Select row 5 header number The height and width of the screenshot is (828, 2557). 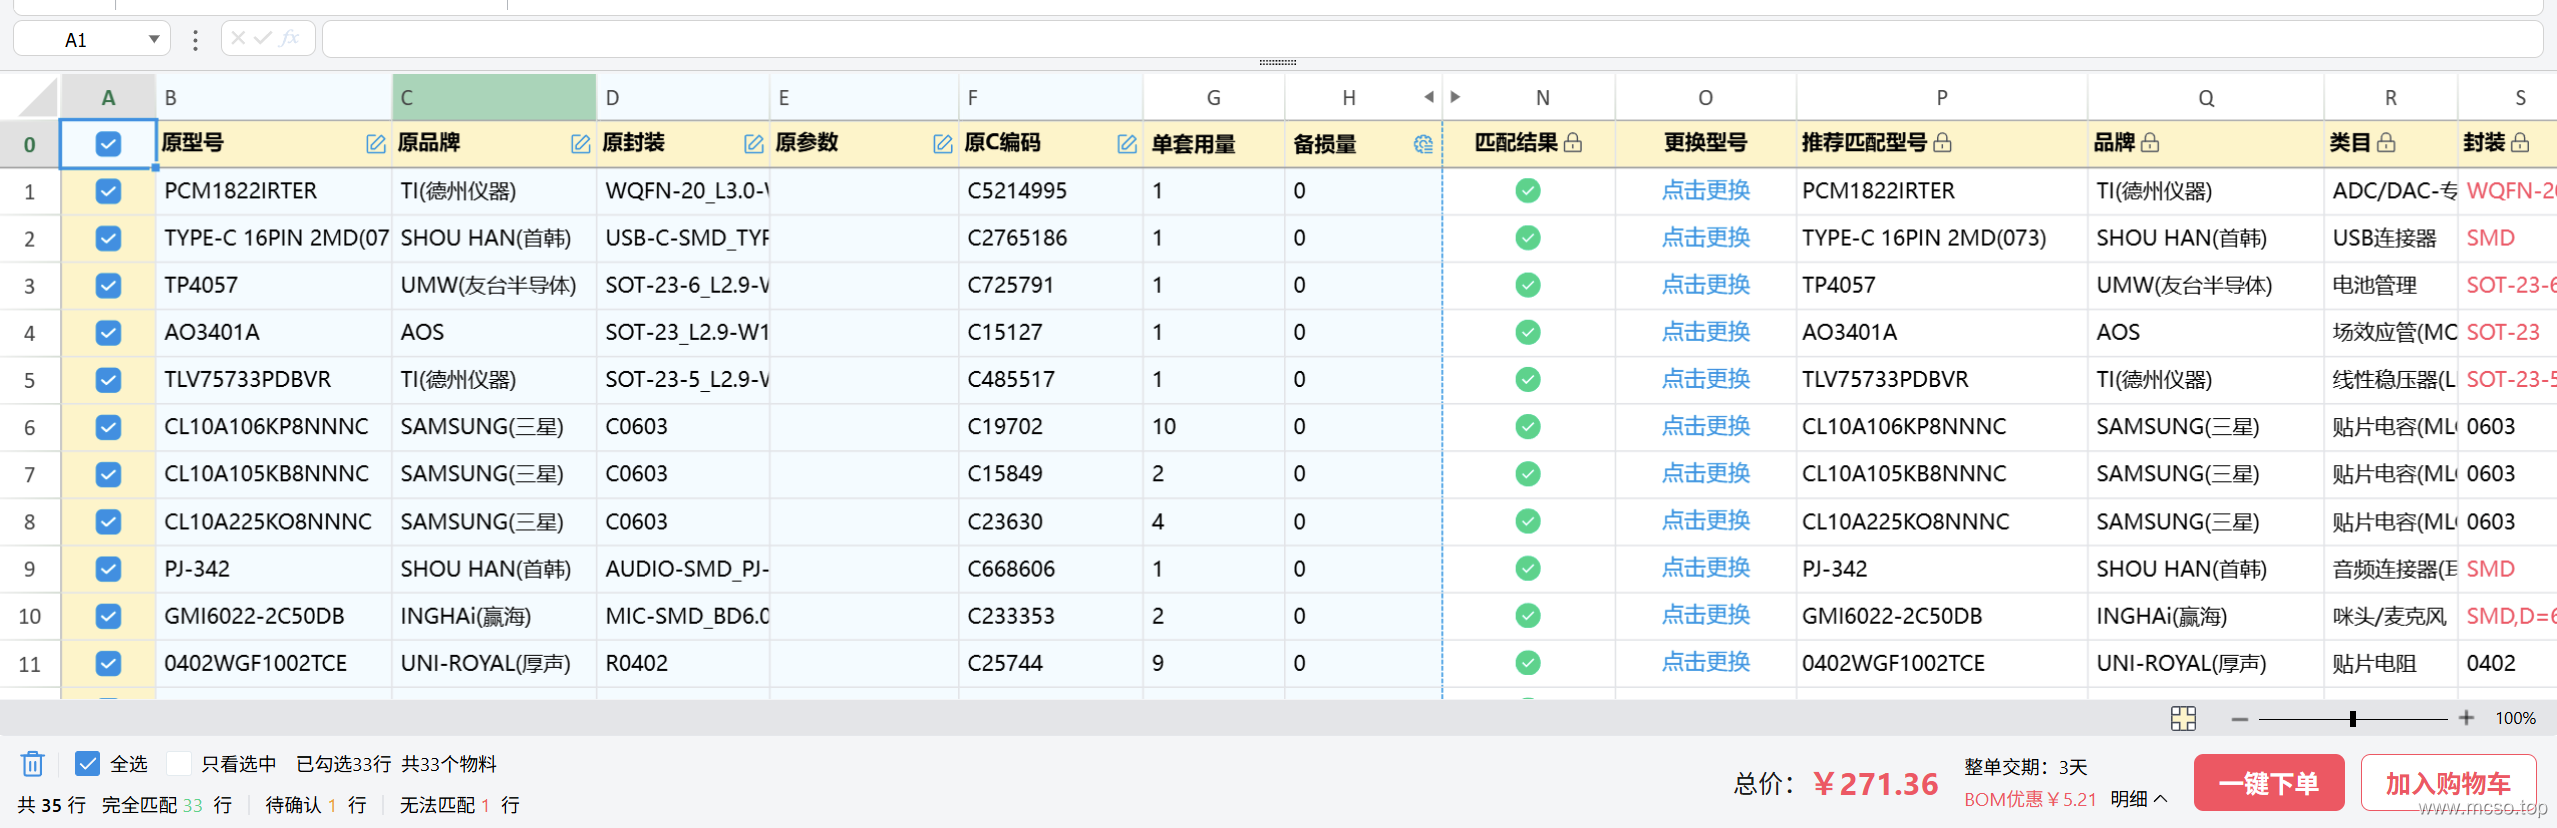coord(30,380)
